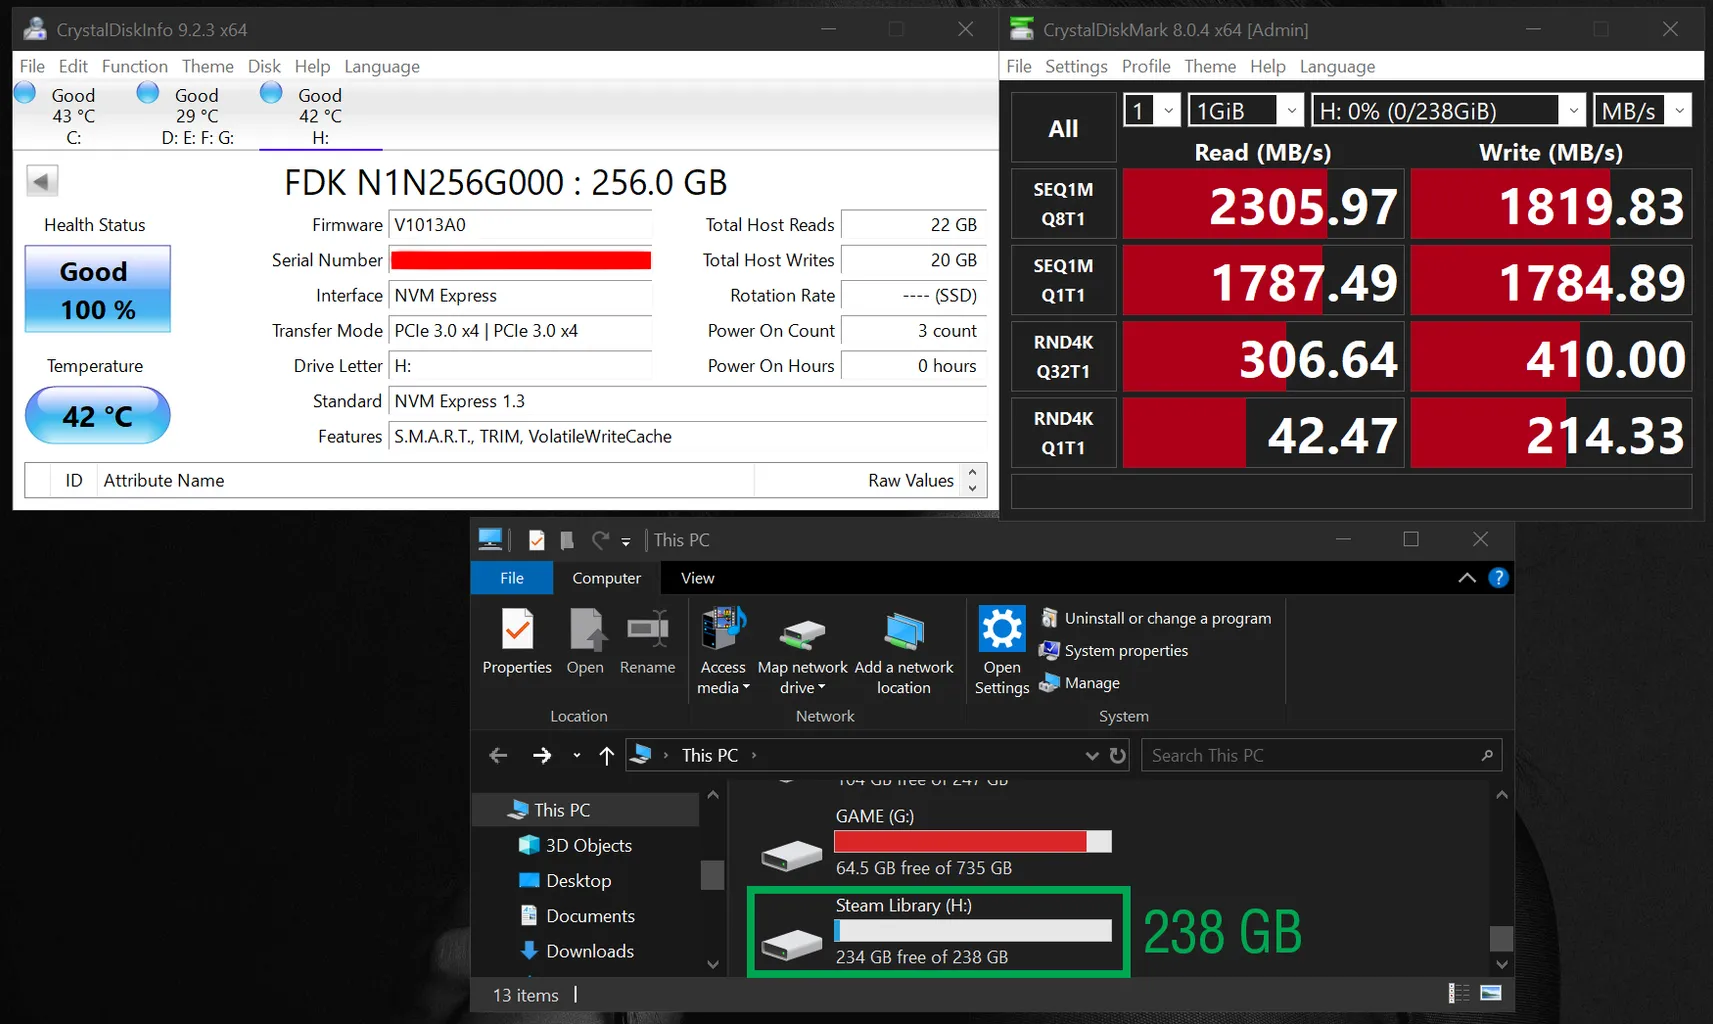This screenshot has height=1024, width=1713.
Task: Click the refresh icon in the address bar
Action: pos(1118,756)
